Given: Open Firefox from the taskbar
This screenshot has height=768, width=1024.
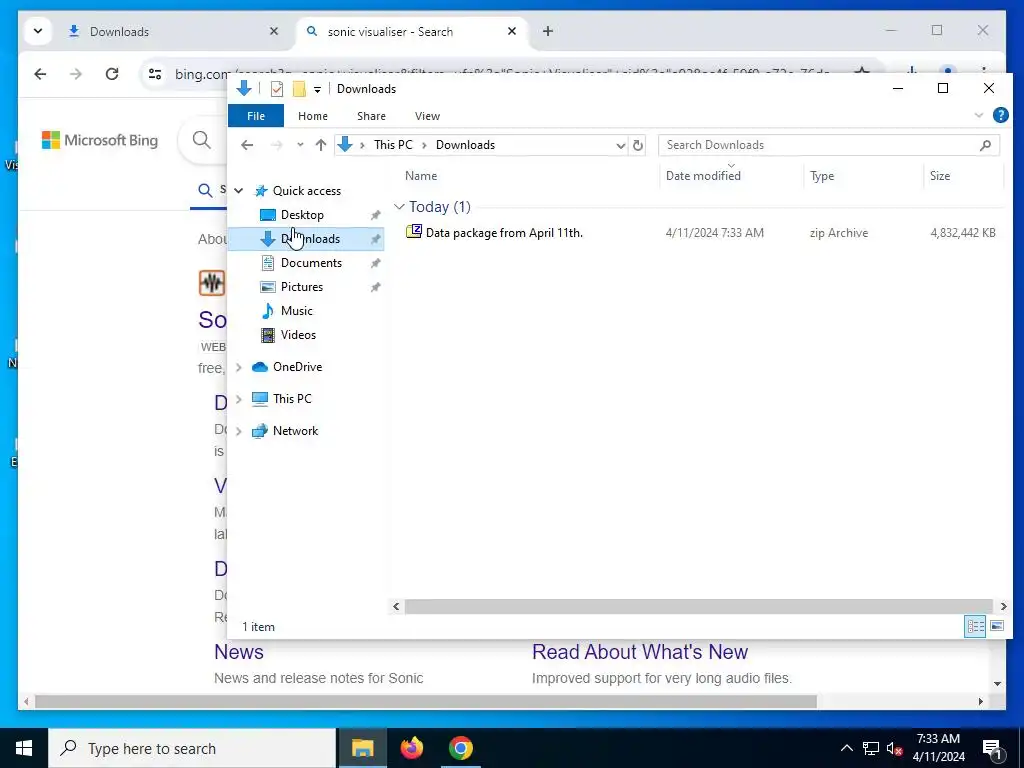Looking at the screenshot, I should (x=411, y=748).
